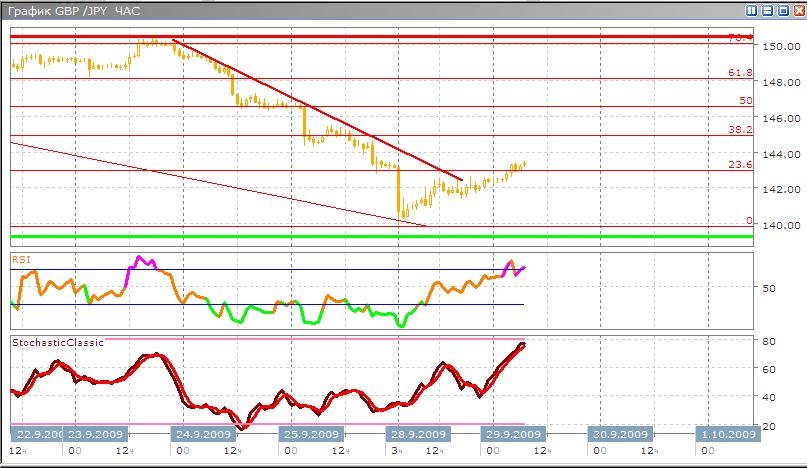The height and width of the screenshot is (468, 807).
Task: Click the 24.9.2009 date marker
Action: click(203, 435)
